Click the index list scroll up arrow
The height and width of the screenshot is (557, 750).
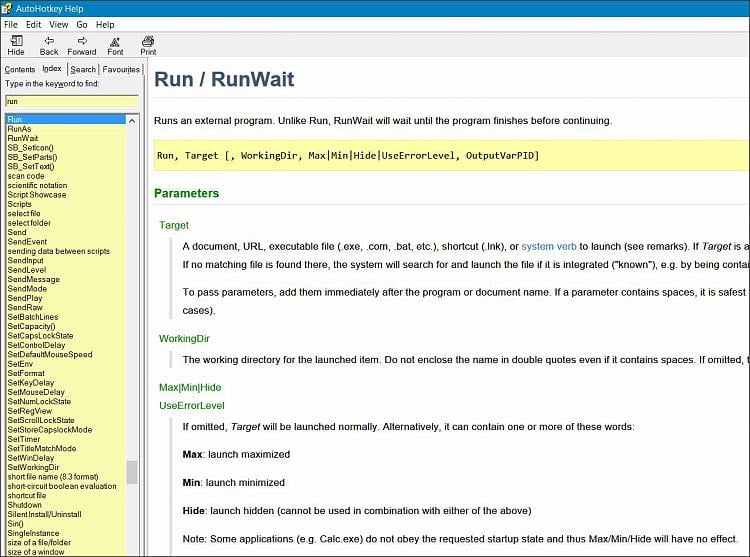click(x=132, y=120)
